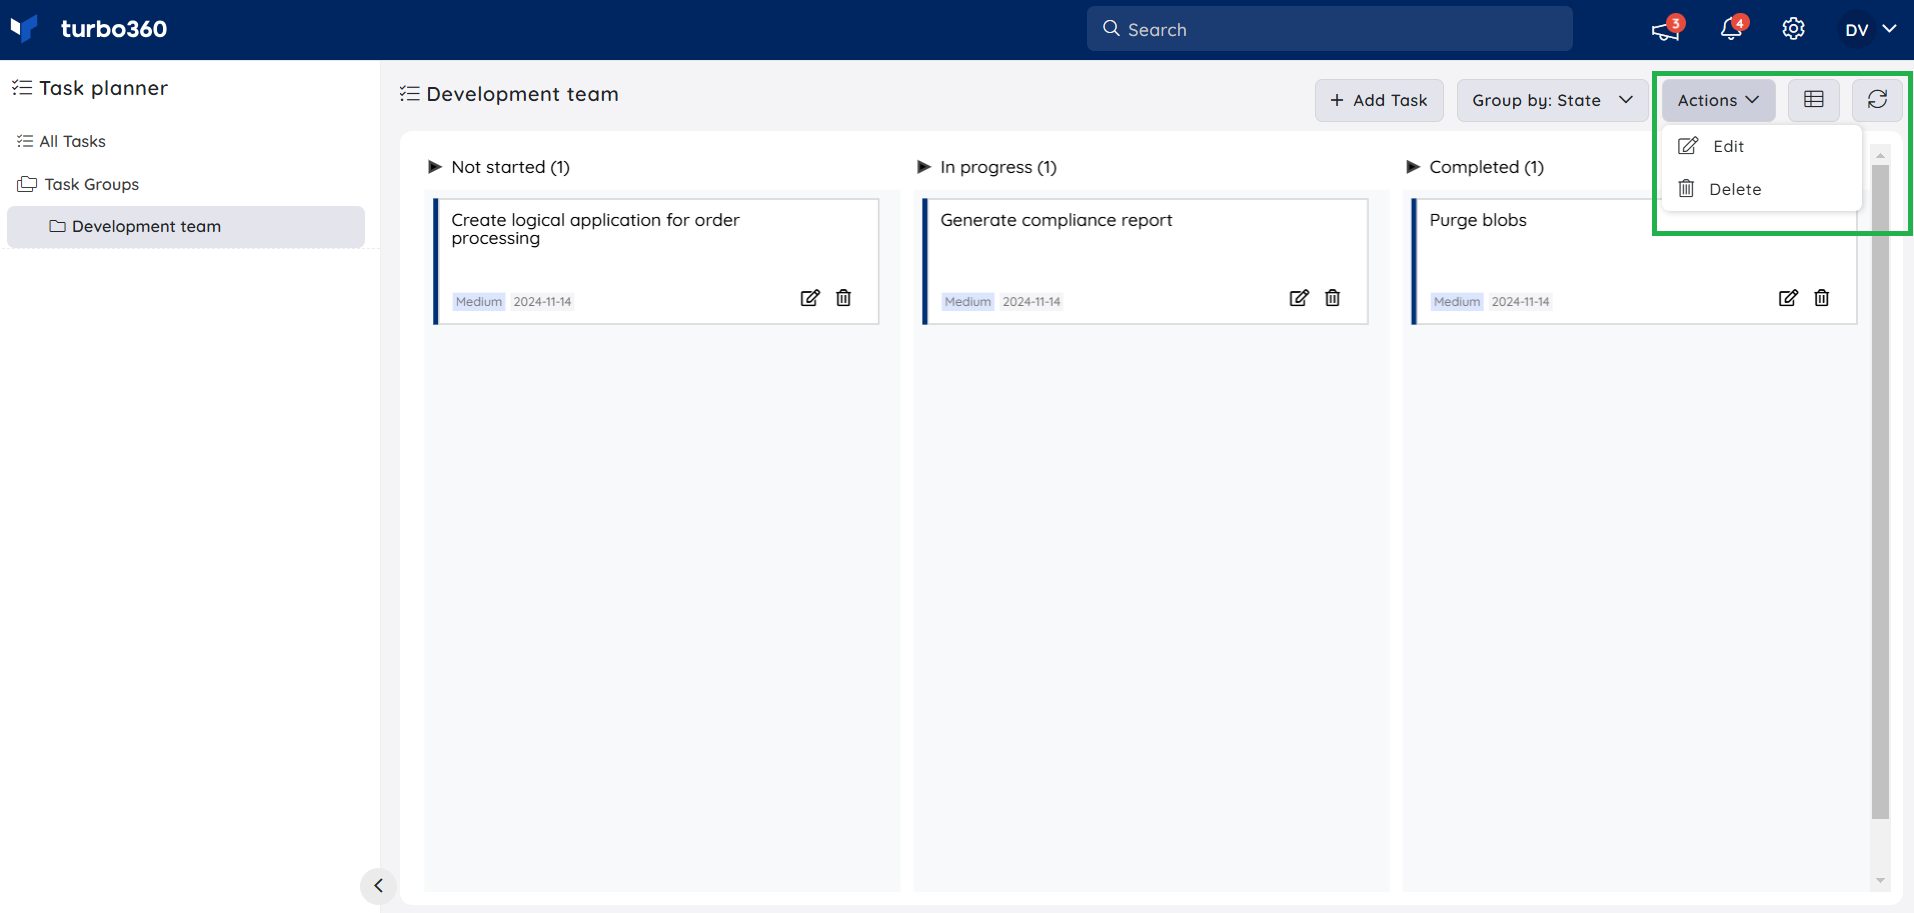Screen dimensions: 1914x913
Task: Collapse the Not started column
Action: [435, 167]
